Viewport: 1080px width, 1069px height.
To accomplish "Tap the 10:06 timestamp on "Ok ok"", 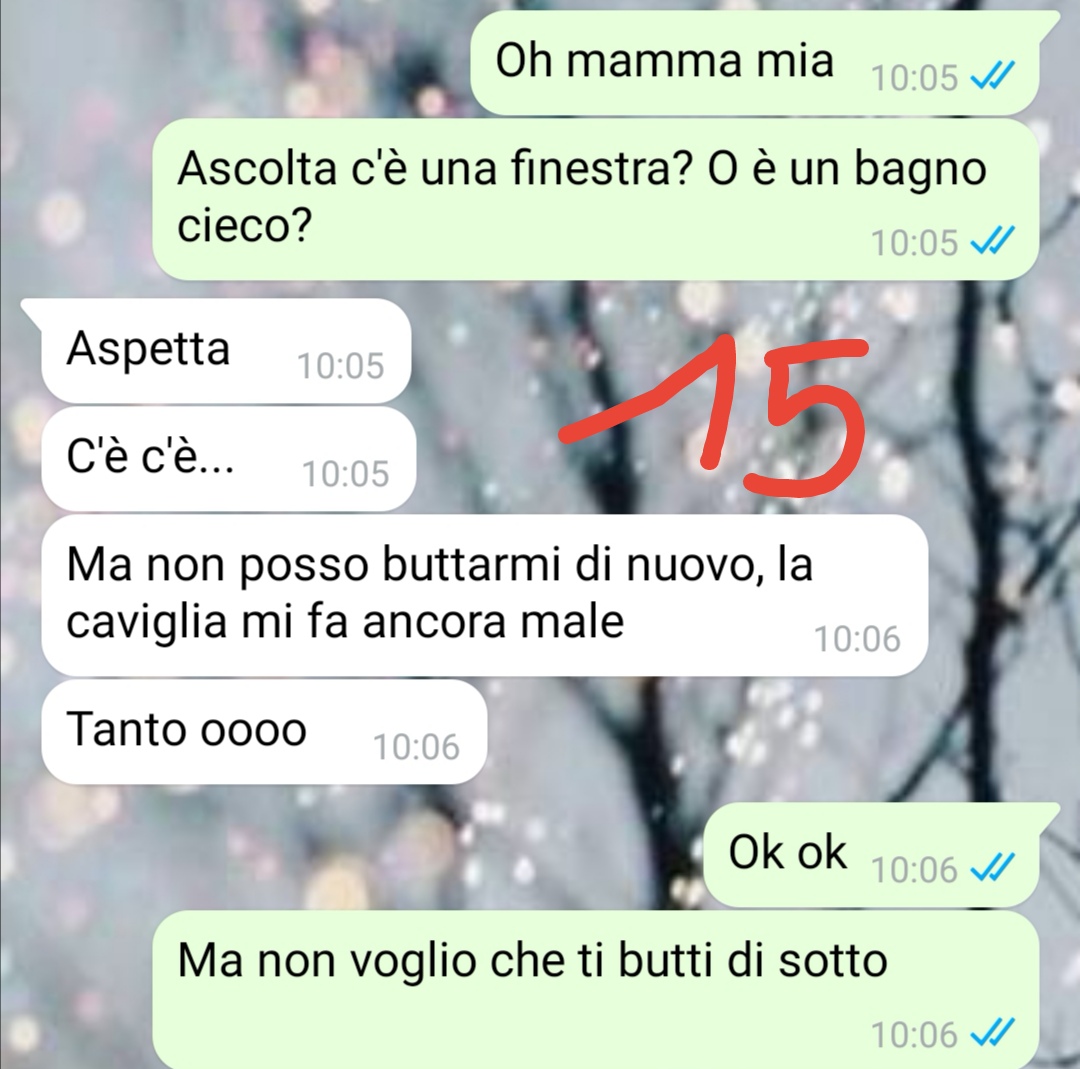I will click(x=914, y=869).
